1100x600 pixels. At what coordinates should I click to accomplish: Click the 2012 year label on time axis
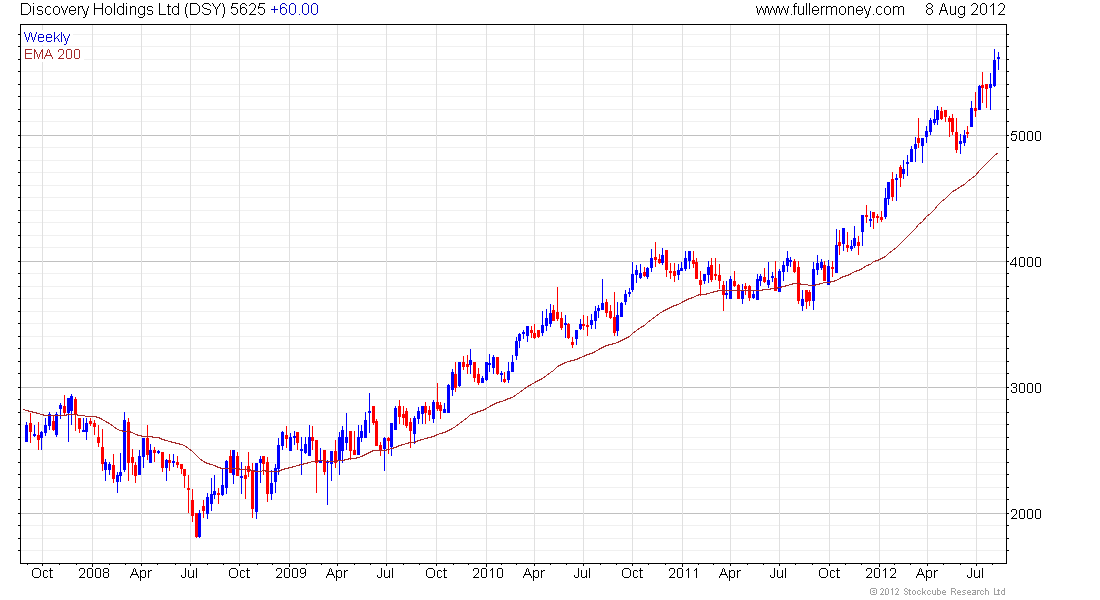pos(880,573)
